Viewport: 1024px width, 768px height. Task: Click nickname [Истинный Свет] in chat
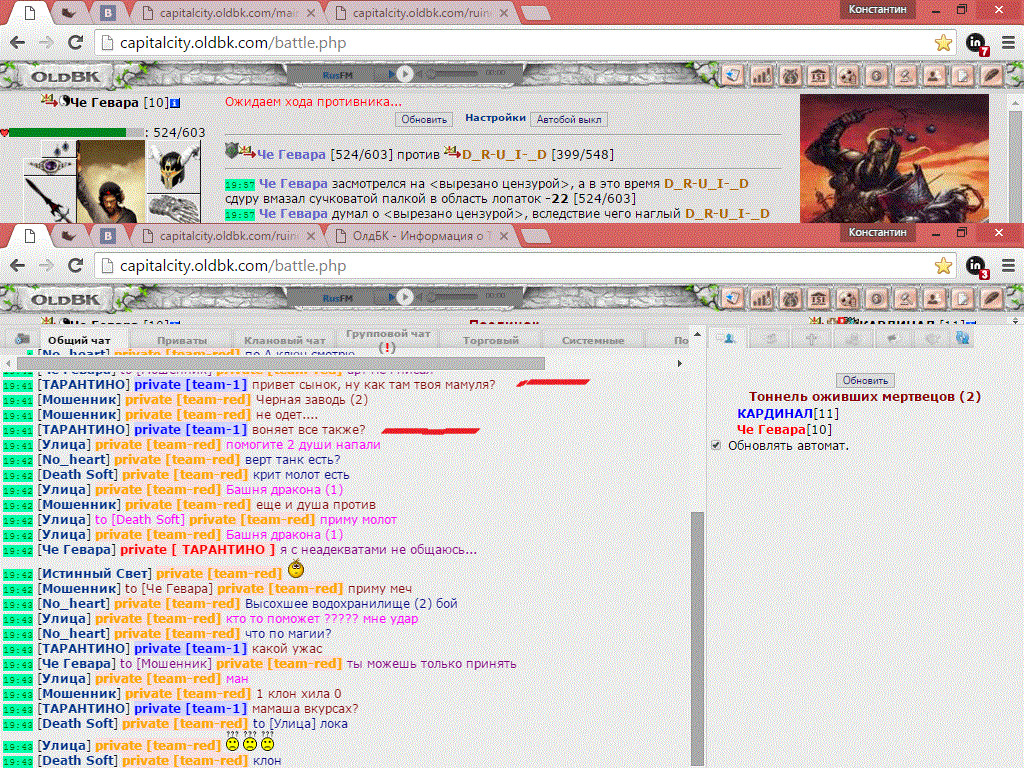(95, 573)
